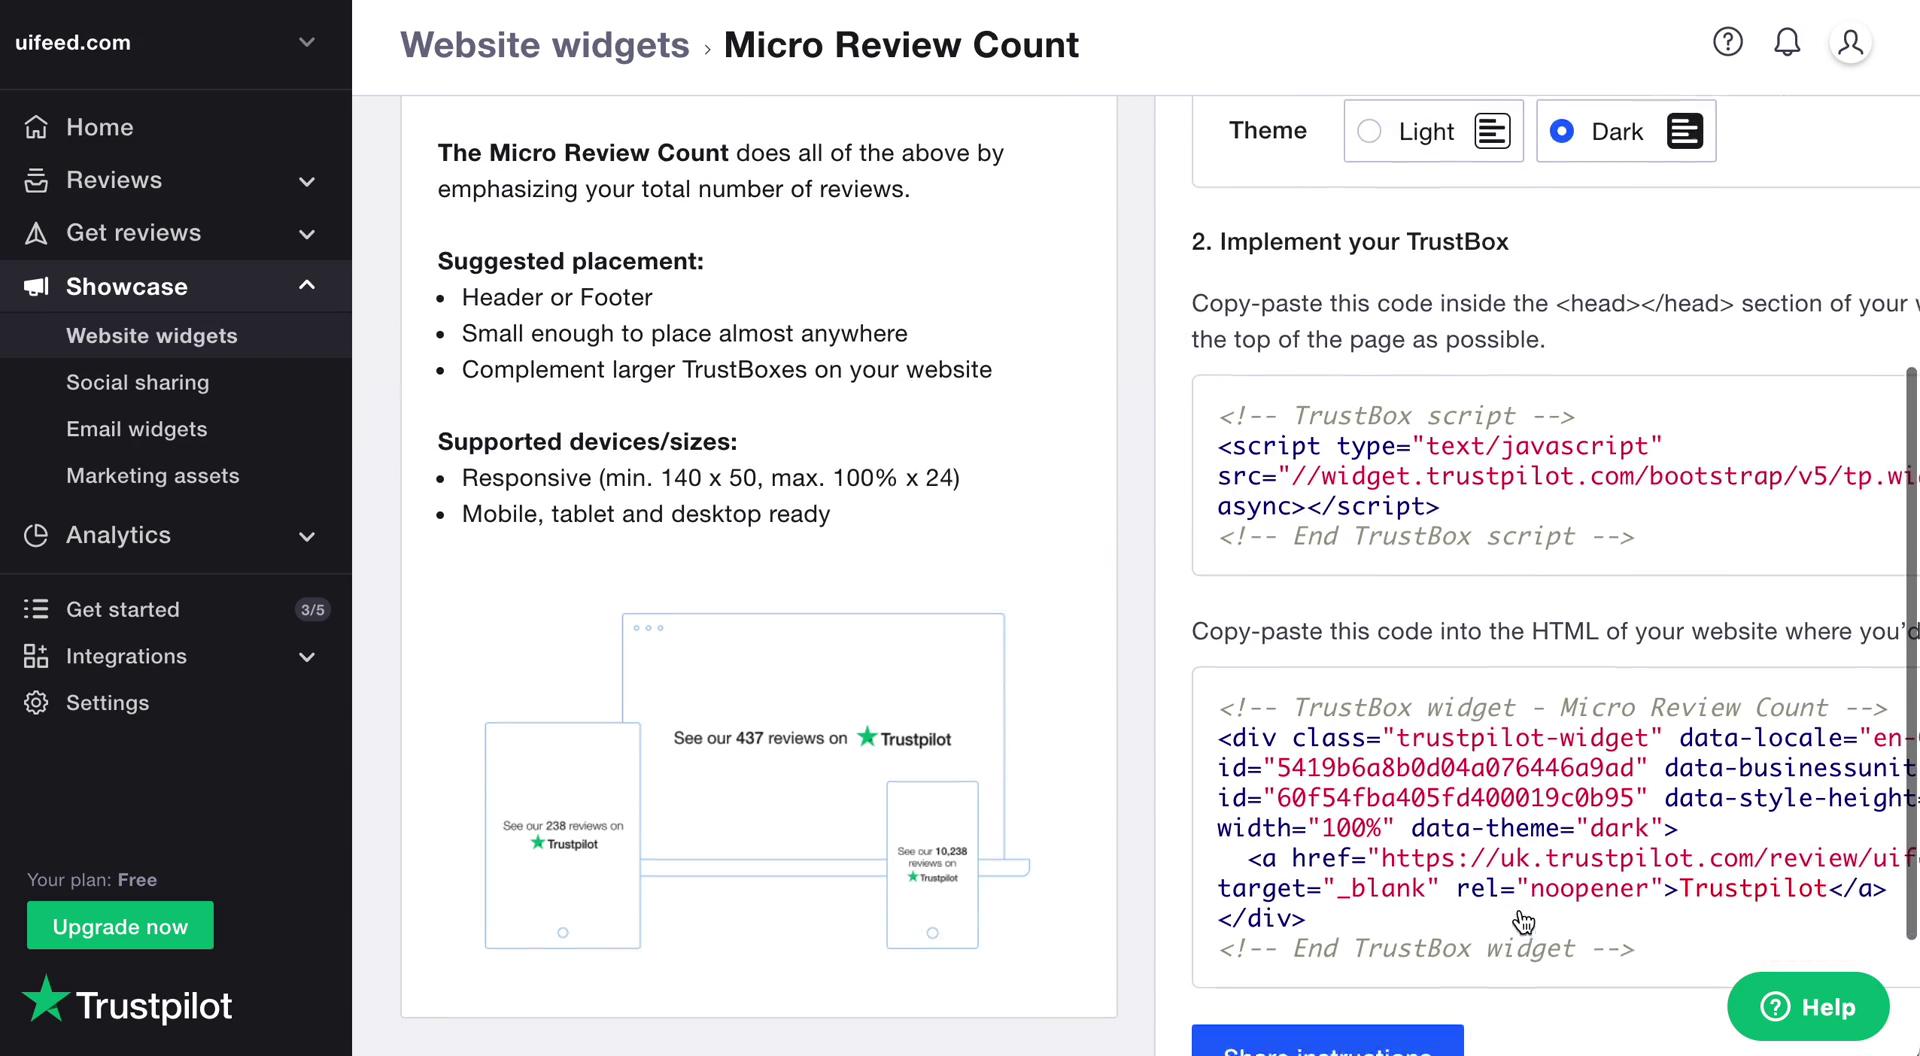This screenshot has width=1920, height=1056.
Task: Click the Analytics pie chart icon
Action: click(x=36, y=535)
